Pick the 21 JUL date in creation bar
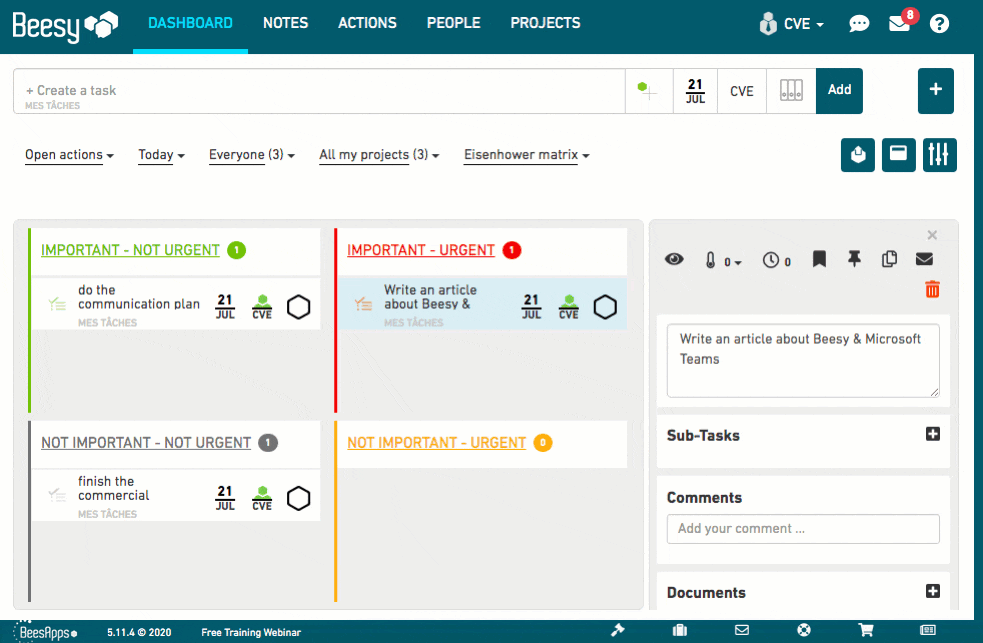Screen dimensions: 983x643 click(695, 91)
